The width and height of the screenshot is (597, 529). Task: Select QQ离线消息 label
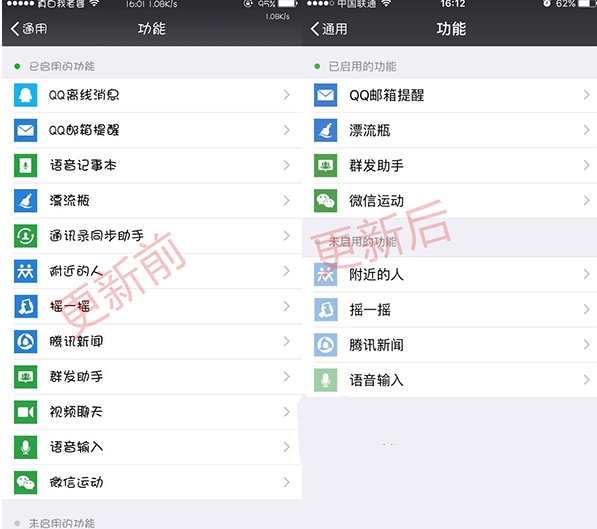[x=84, y=95]
